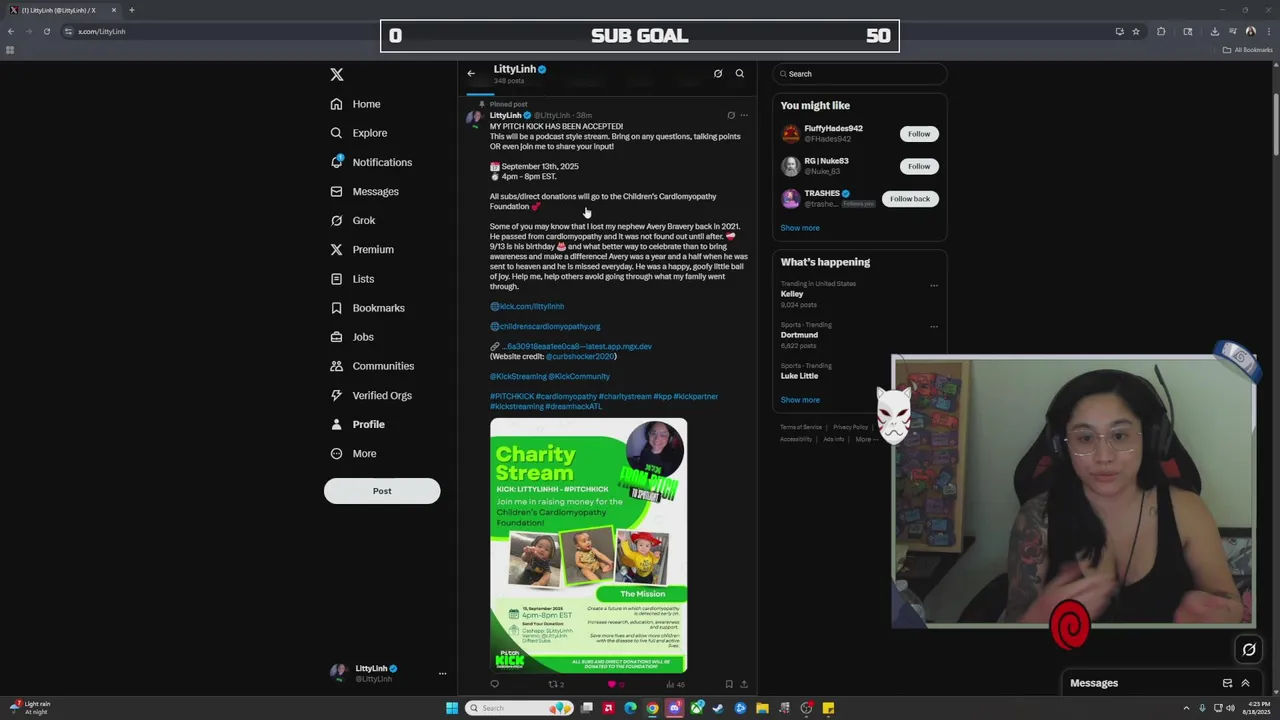This screenshot has height=720, width=1280.
Task: Open the Terms of Service link
Action: pos(801,427)
